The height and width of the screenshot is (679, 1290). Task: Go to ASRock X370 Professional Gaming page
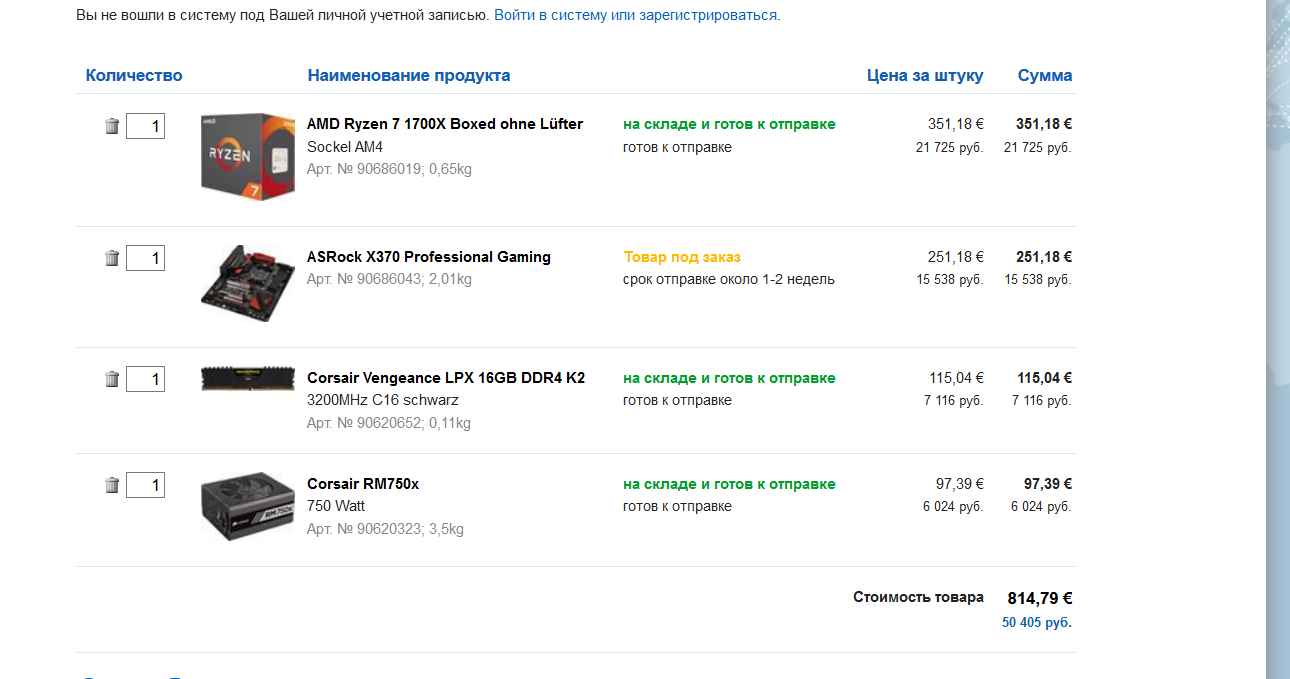pyautogui.click(x=428, y=257)
